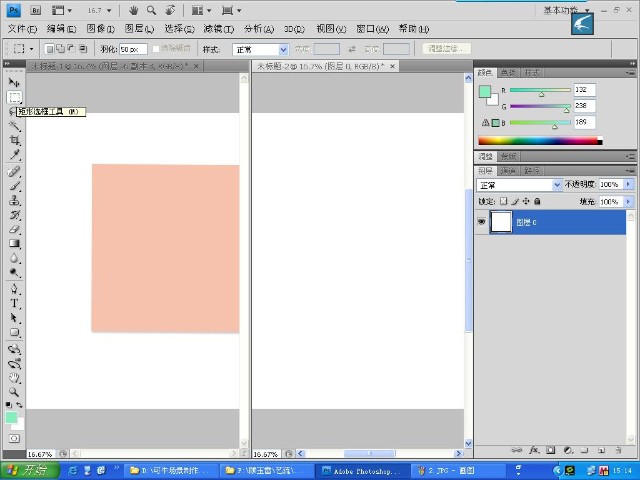Toggle visibility eye of 图层 0

[482, 222]
